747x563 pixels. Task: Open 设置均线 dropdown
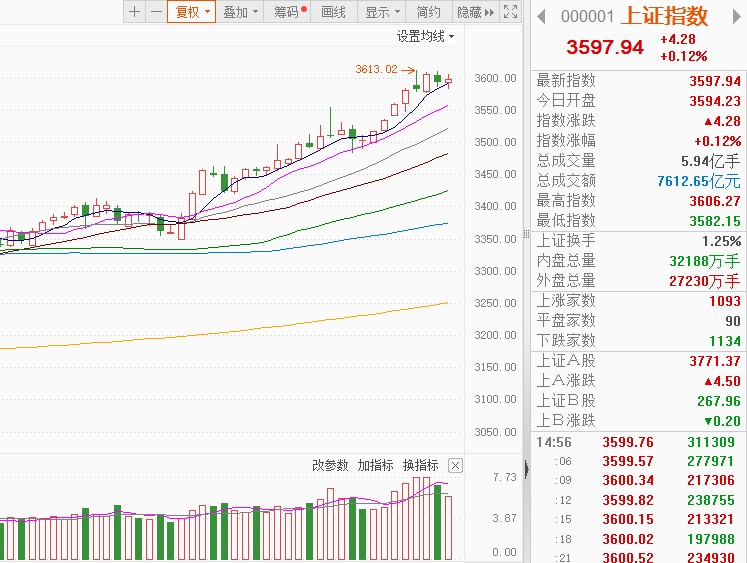(x=425, y=36)
